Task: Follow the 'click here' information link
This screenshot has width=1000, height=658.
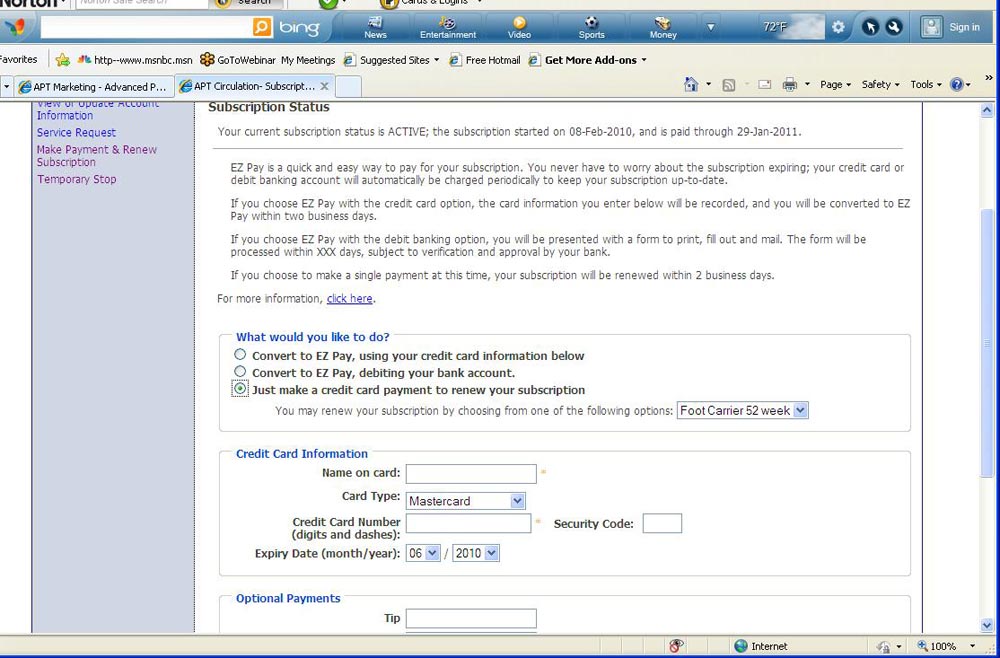Action: pos(349,299)
